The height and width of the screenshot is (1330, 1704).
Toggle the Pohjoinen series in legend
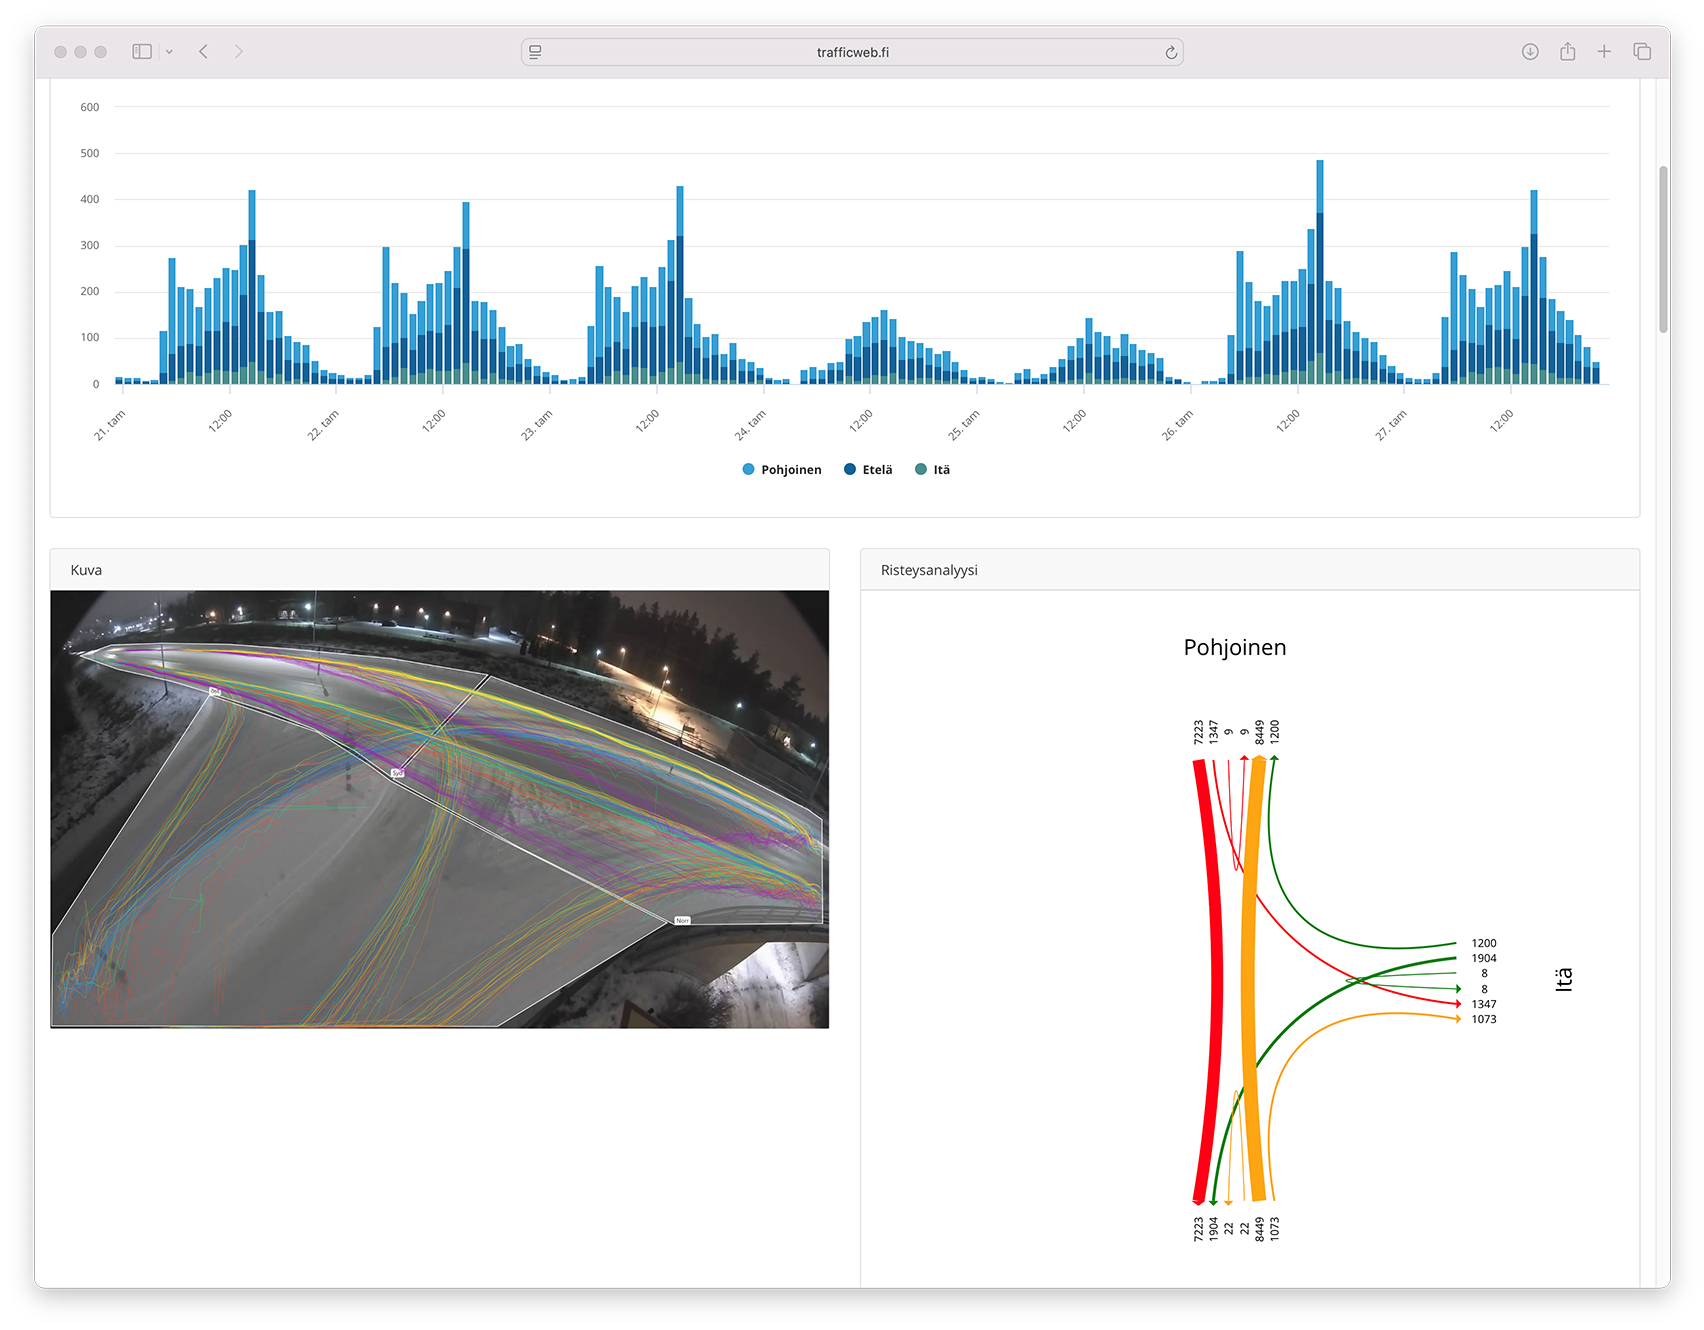782,470
